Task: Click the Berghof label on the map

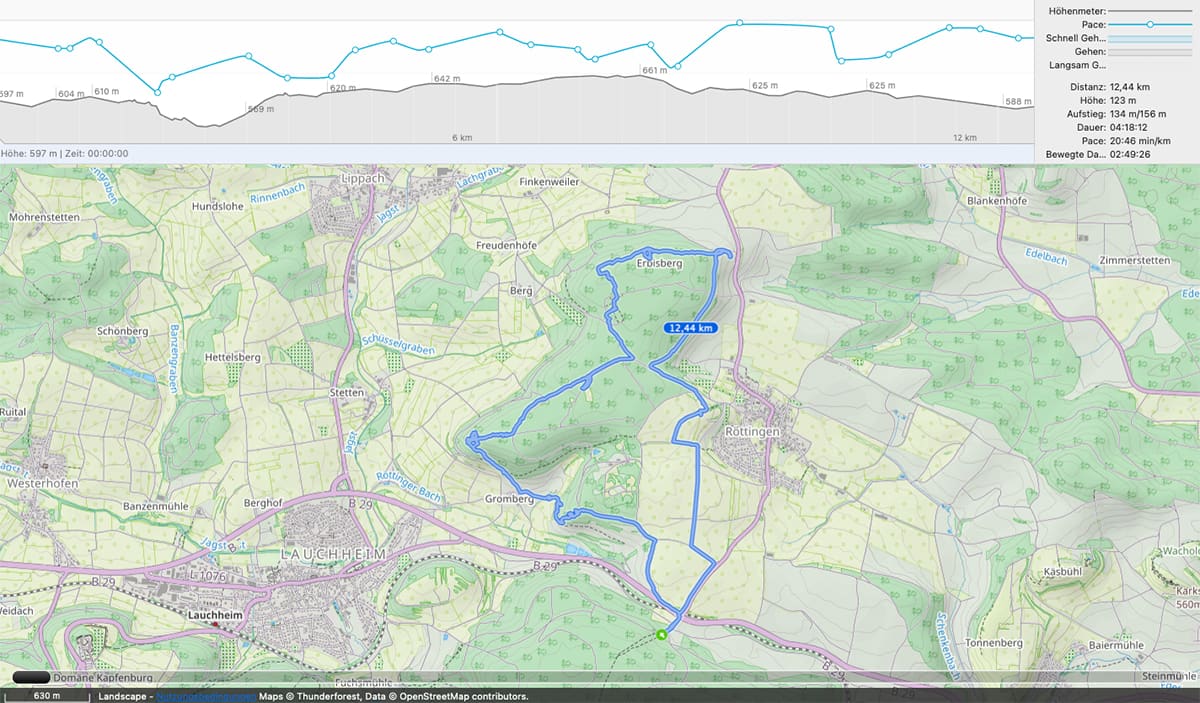Action: pyautogui.click(x=265, y=503)
